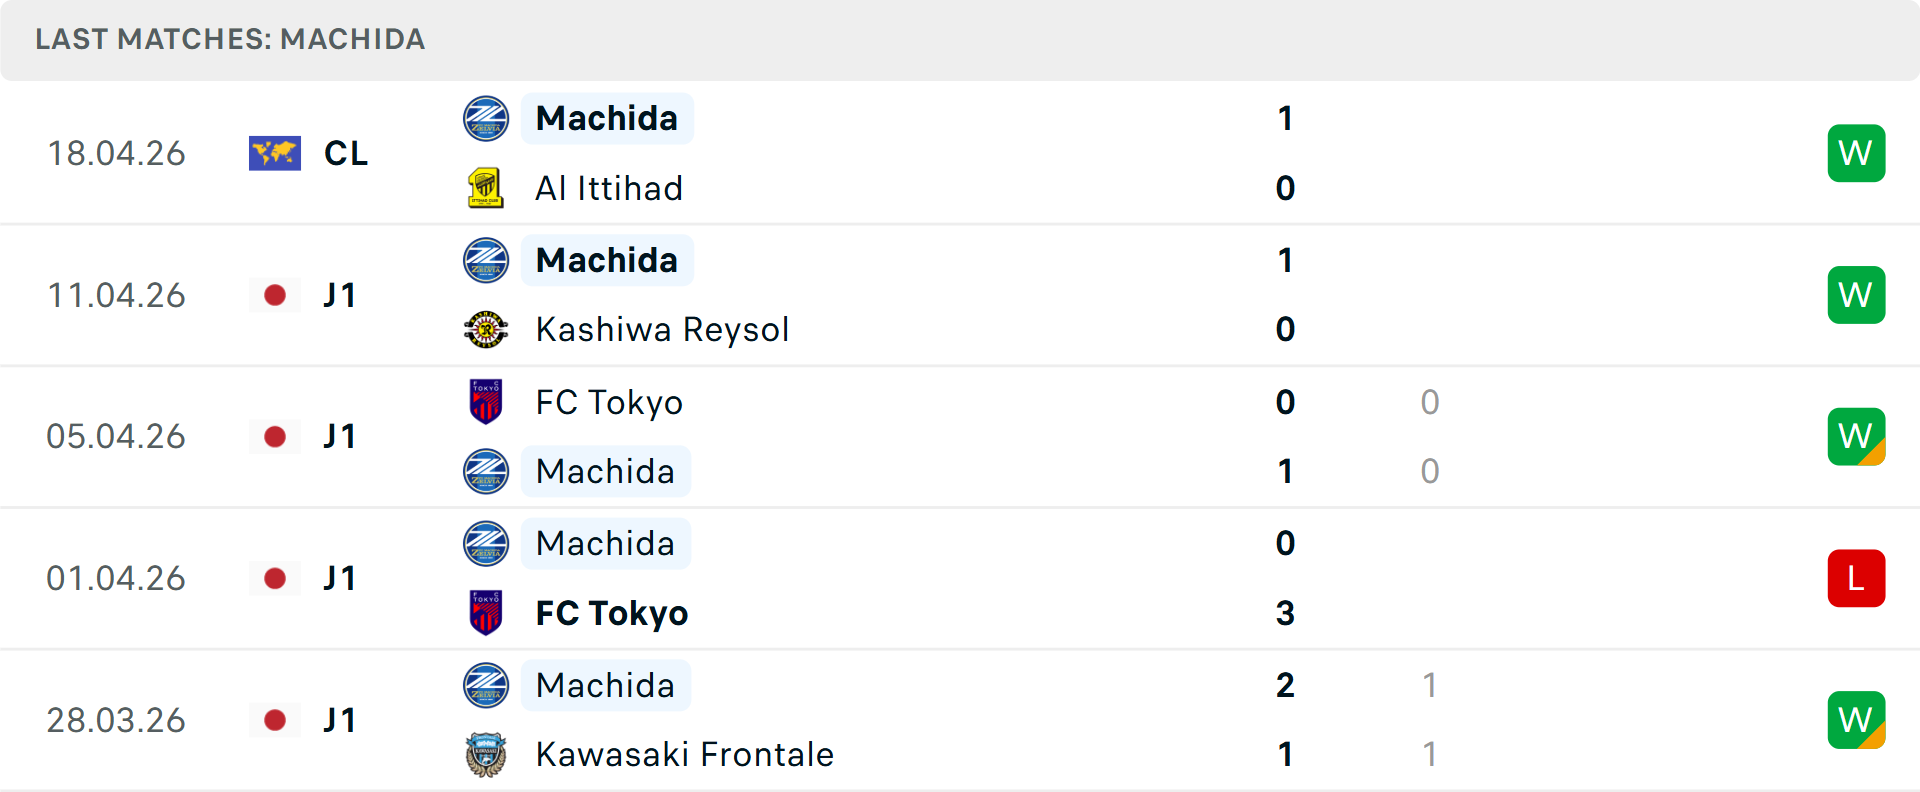Click the J1 league icon beside 11.04.26

point(275,295)
